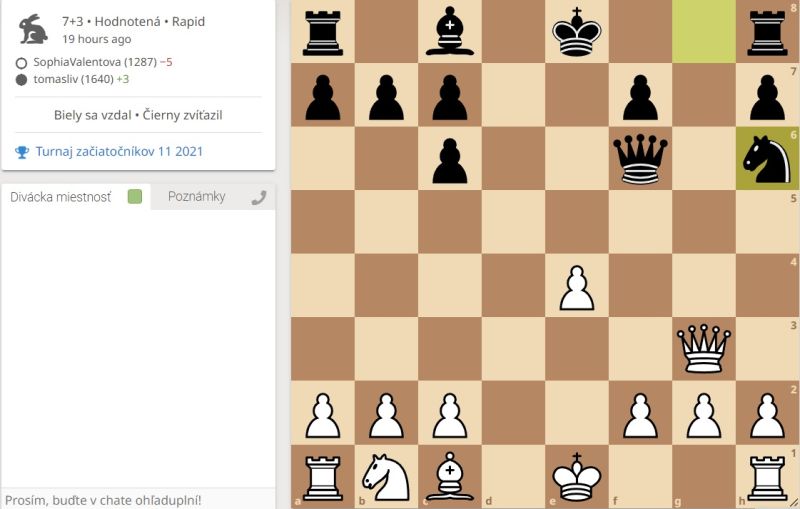
Task: Select the white bishop on c1
Action: 450,476
